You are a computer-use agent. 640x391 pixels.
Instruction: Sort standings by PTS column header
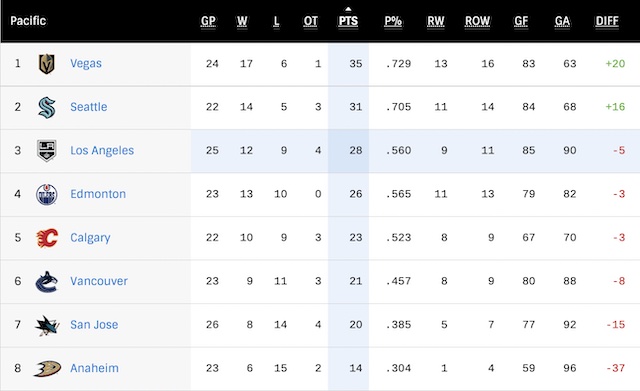(348, 21)
